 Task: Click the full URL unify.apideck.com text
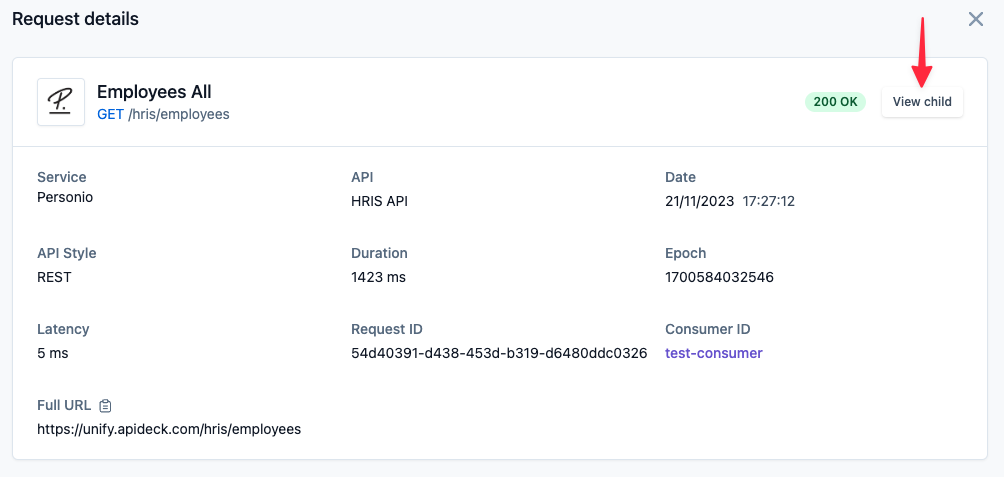point(169,429)
